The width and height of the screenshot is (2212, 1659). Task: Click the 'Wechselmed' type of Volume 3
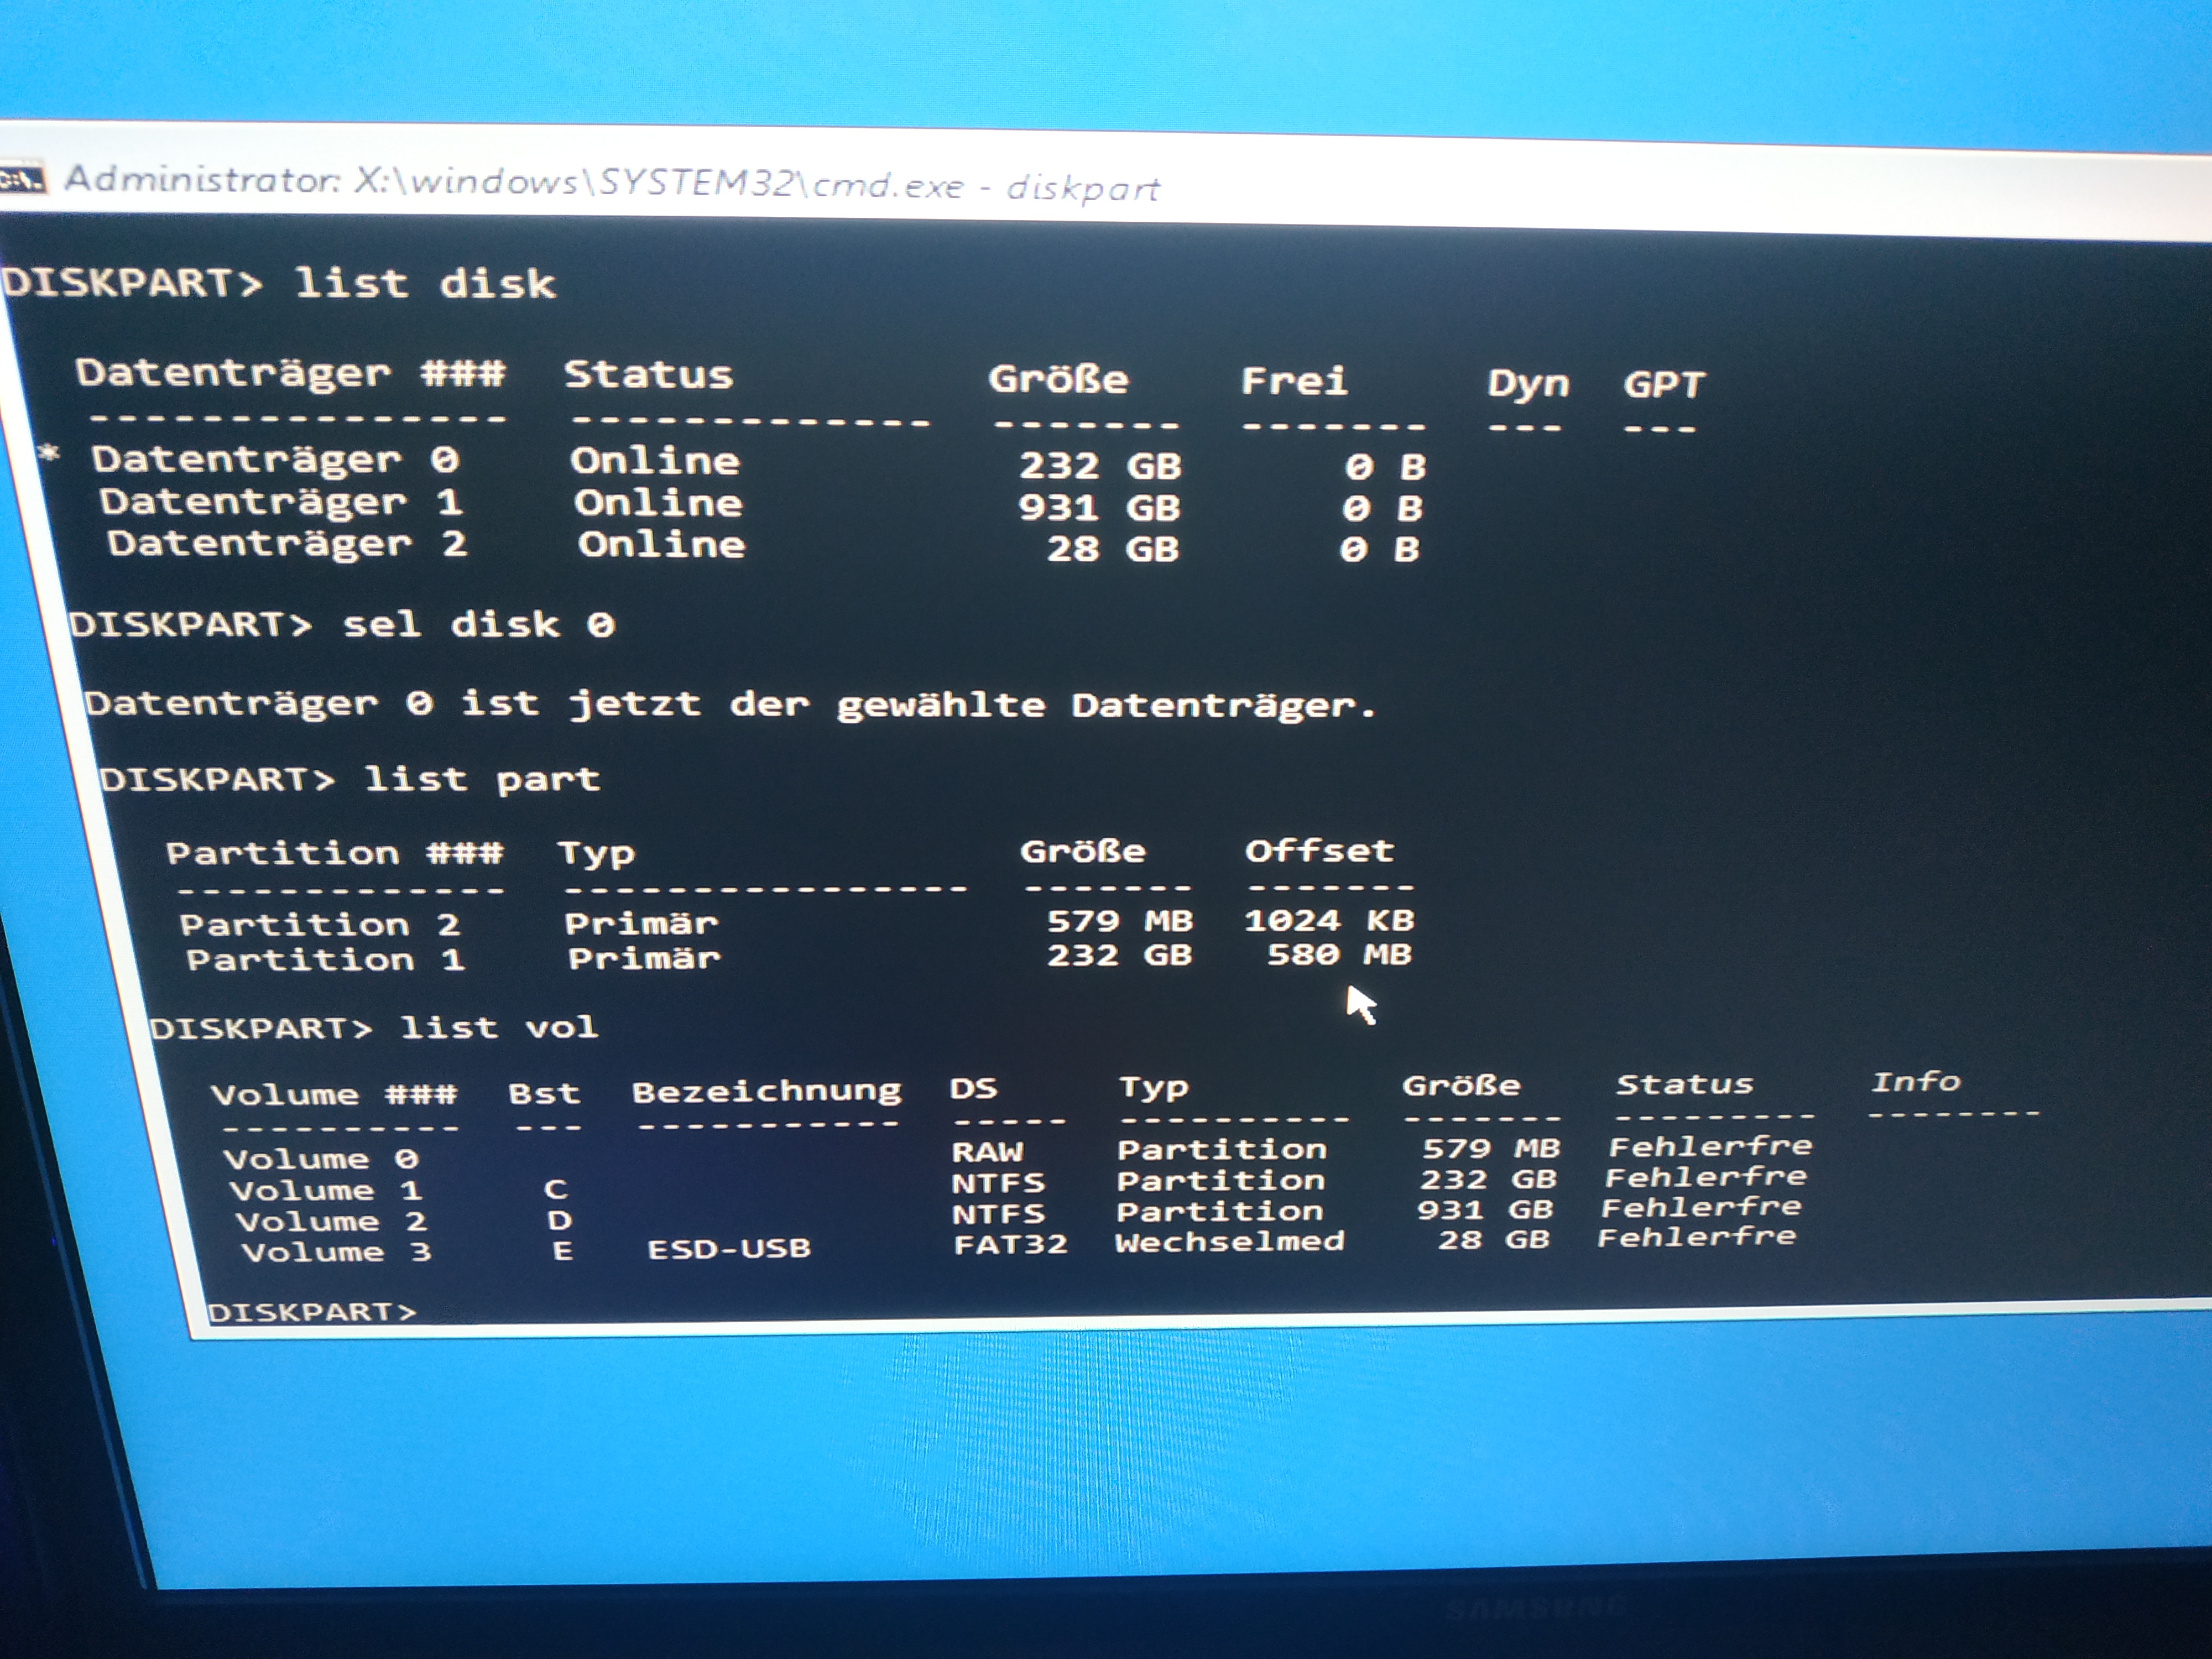[x=1230, y=1242]
